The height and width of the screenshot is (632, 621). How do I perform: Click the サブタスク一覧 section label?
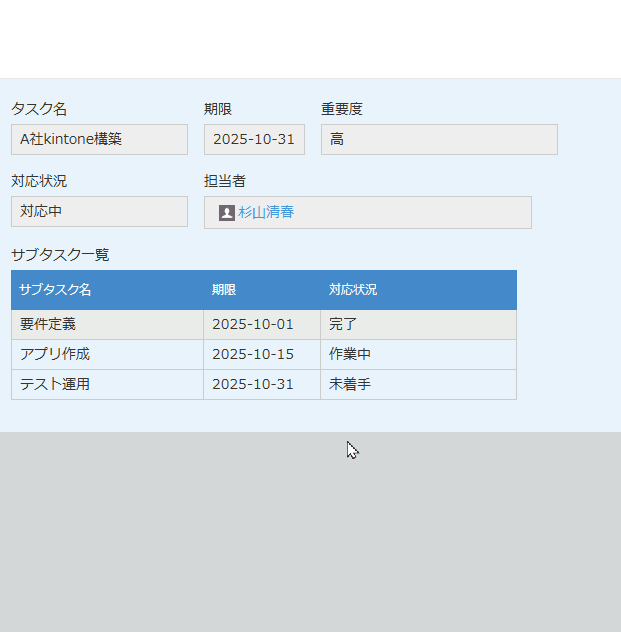(x=60, y=255)
